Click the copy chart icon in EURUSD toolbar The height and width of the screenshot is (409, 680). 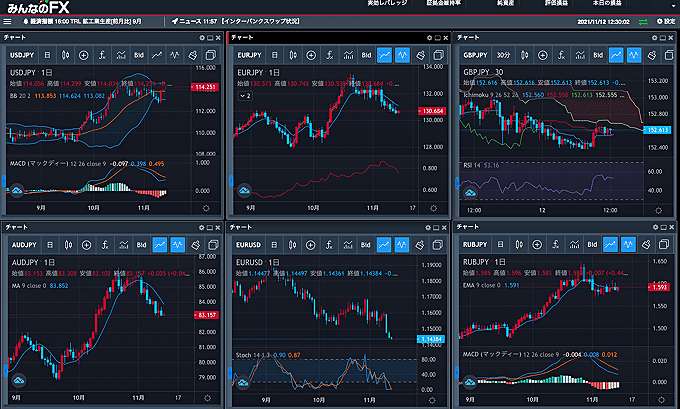tap(438, 245)
